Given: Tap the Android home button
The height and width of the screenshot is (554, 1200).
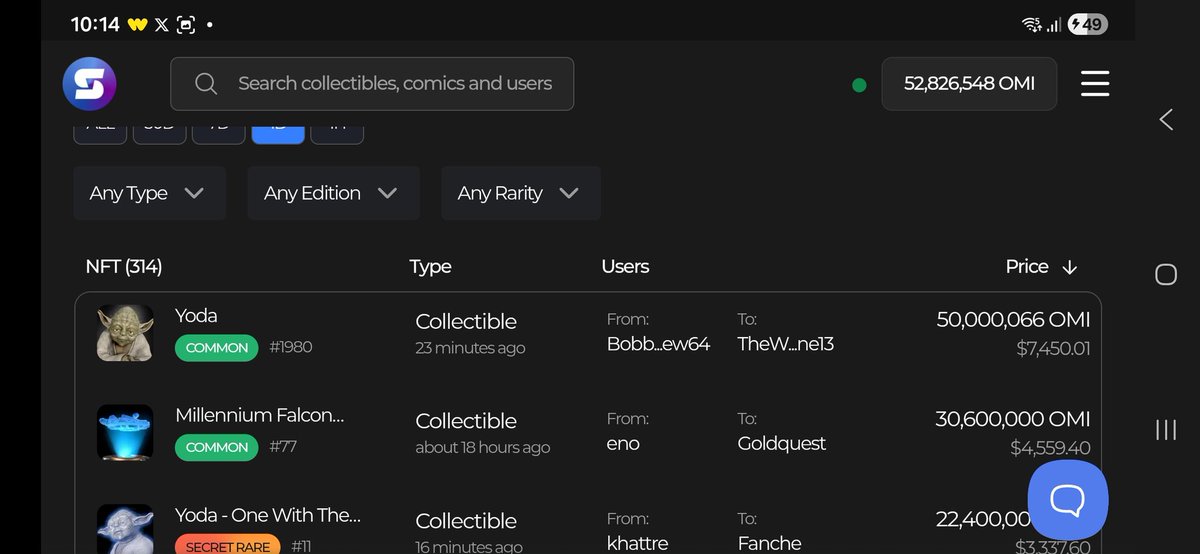Looking at the screenshot, I should click(x=1166, y=274).
